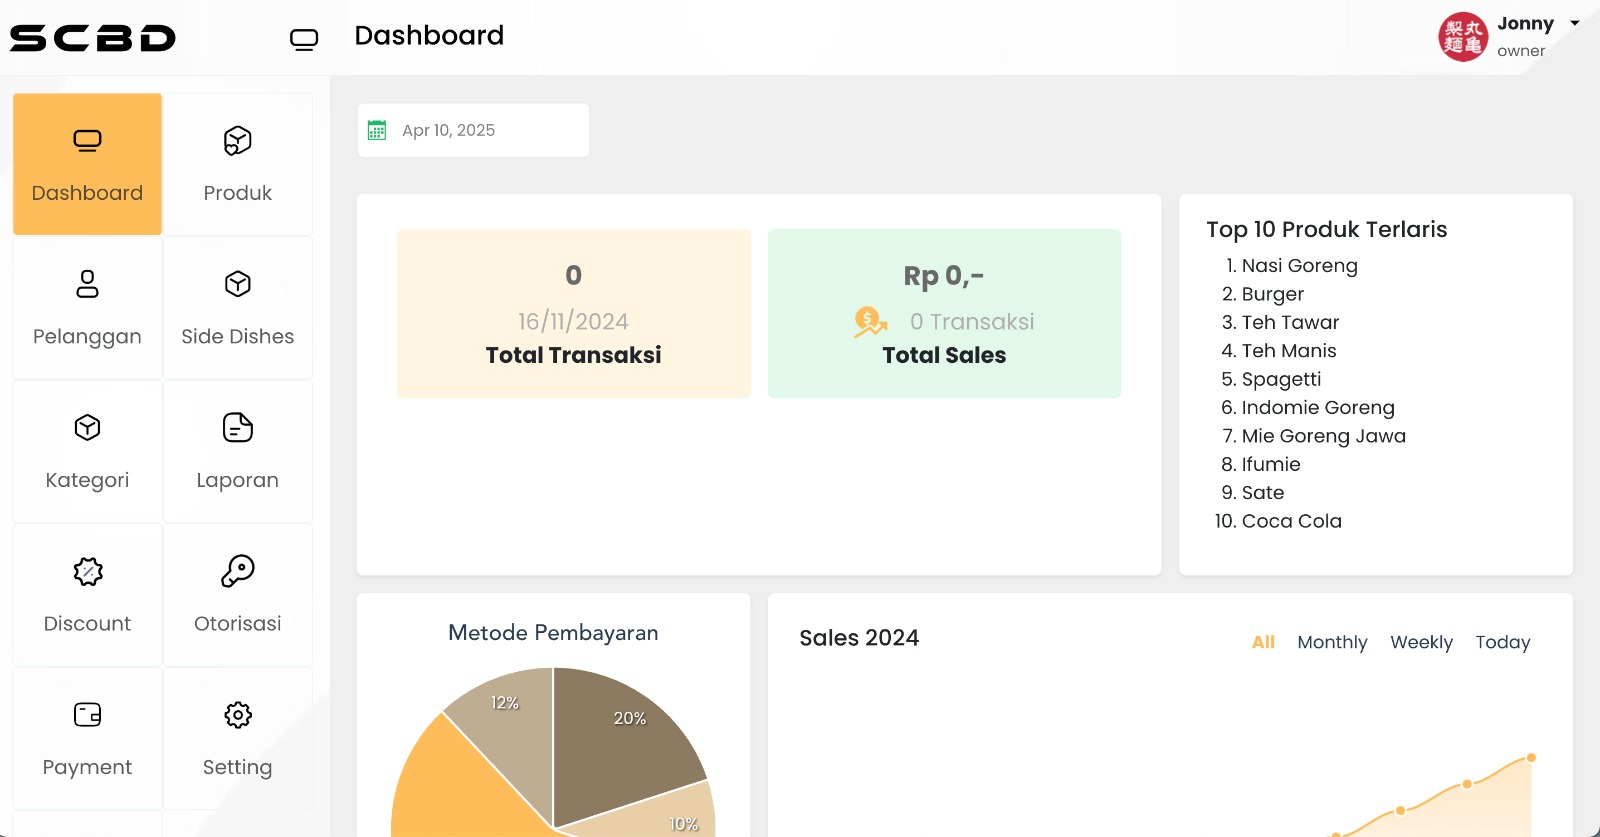Viewport: 1600px width, 837px height.
Task: Switch sales chart to Monthly
Action: click(1332, 642)
